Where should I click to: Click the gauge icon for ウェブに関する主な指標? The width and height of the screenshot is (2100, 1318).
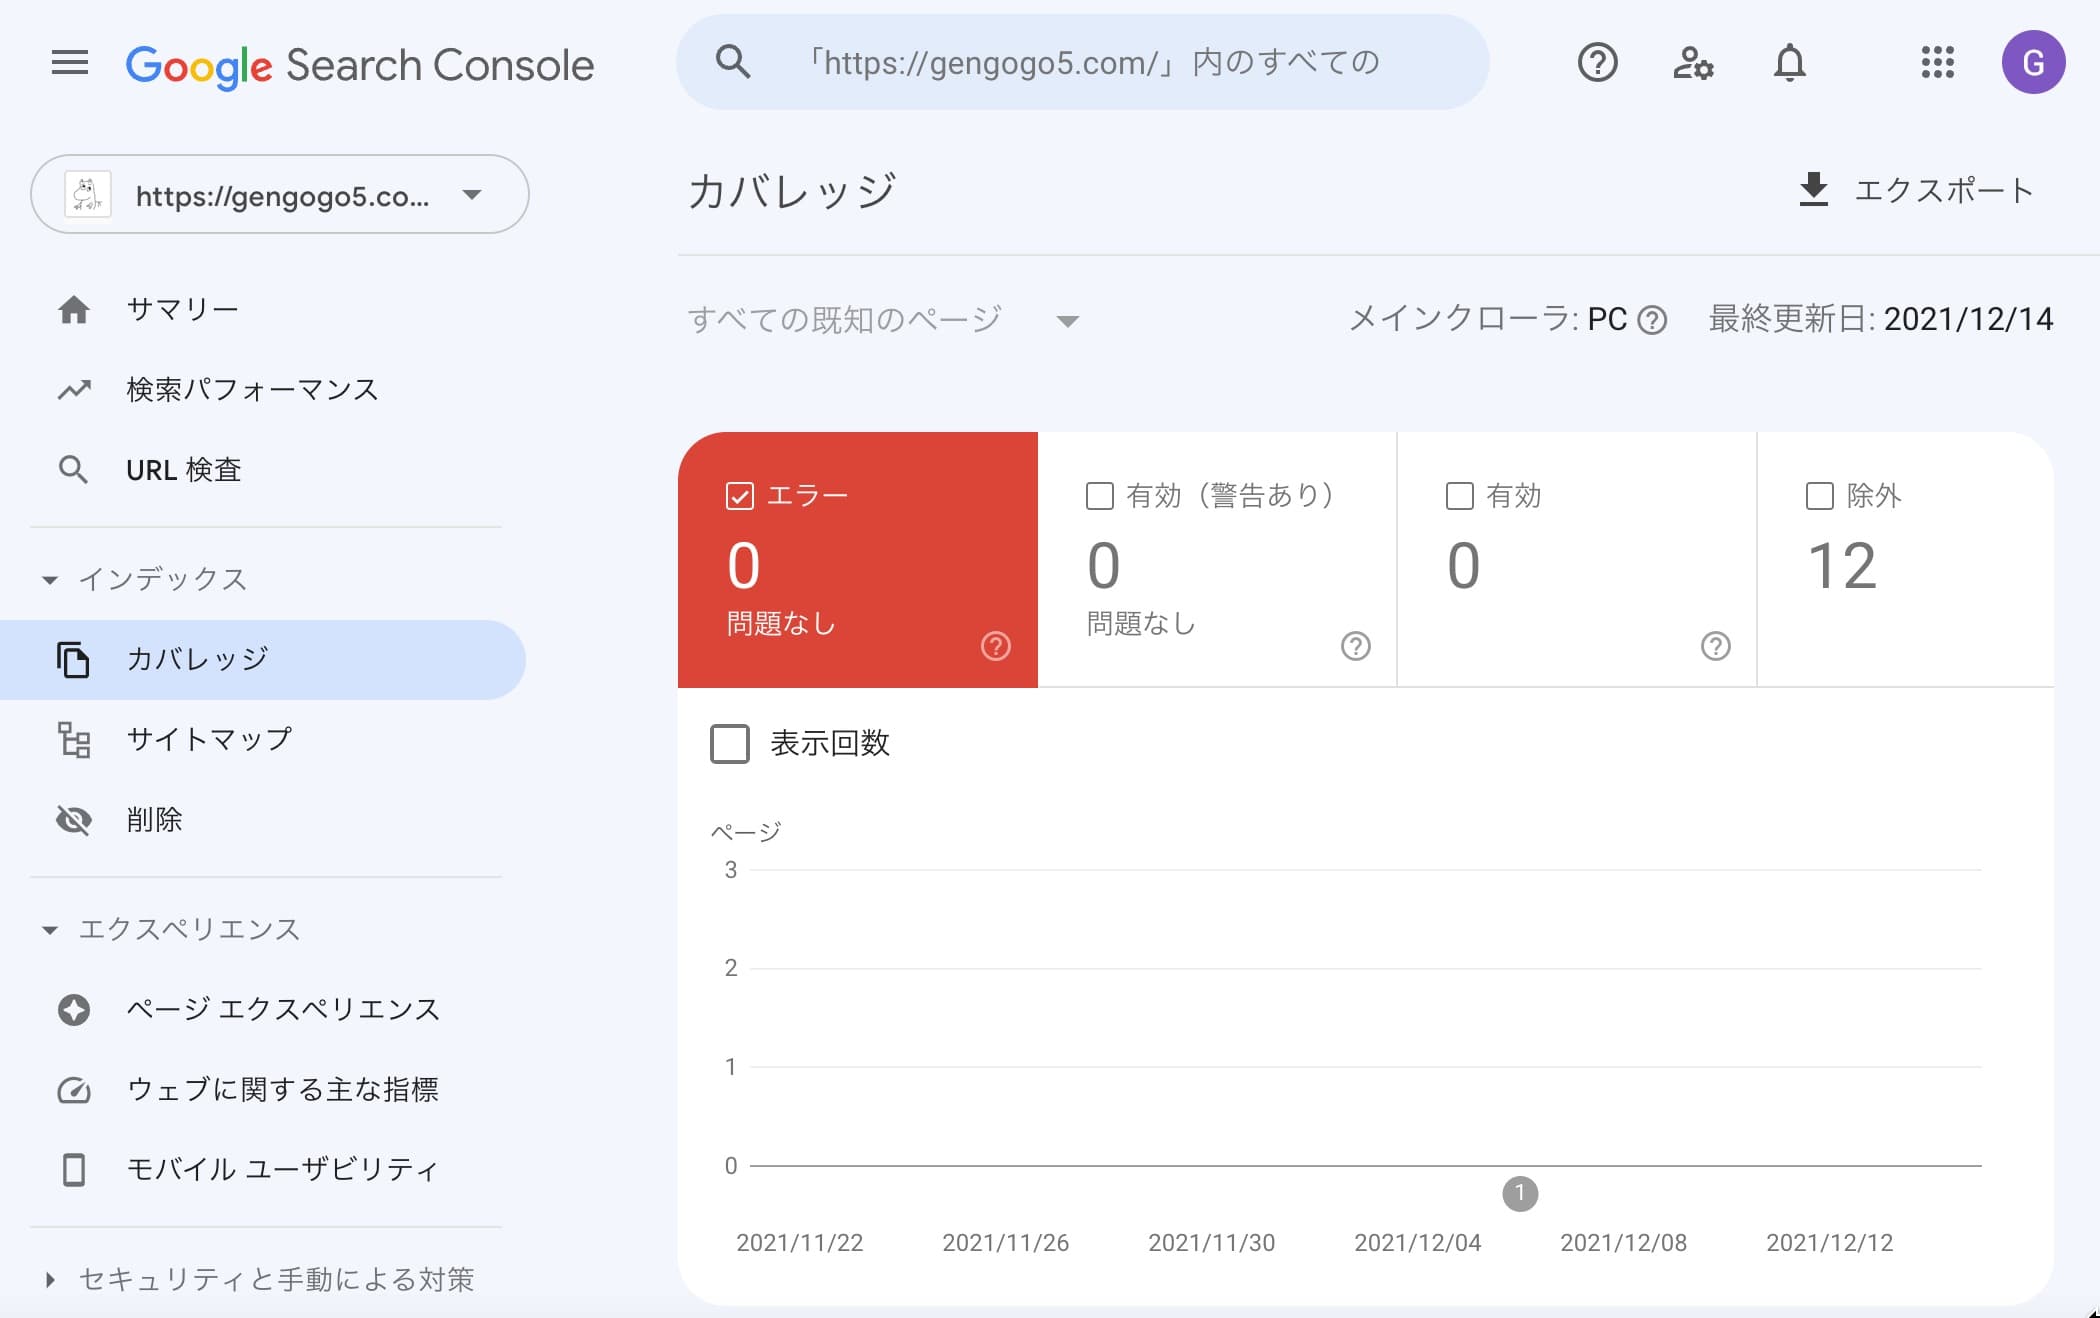[x=74, y=1090]
